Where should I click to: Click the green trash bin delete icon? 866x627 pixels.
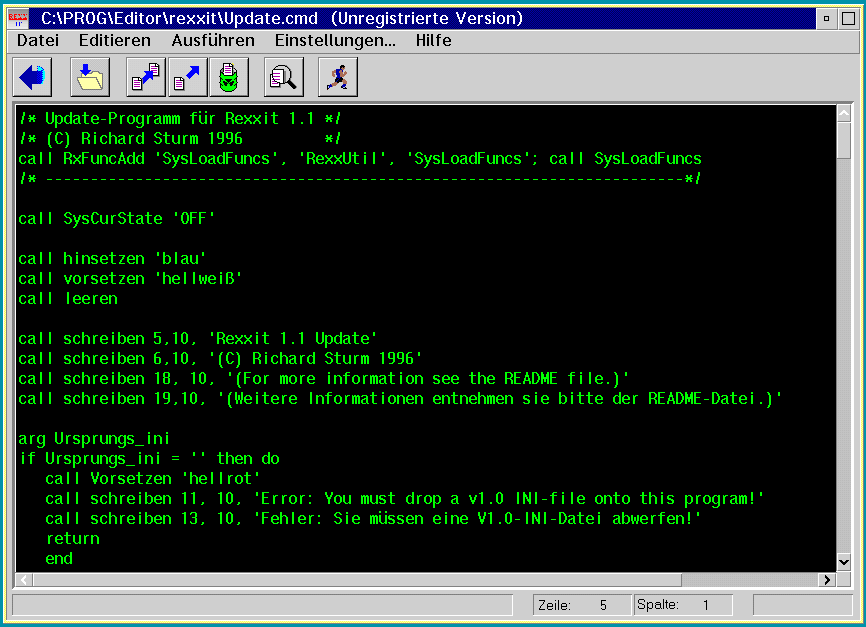tap(229, 77)
